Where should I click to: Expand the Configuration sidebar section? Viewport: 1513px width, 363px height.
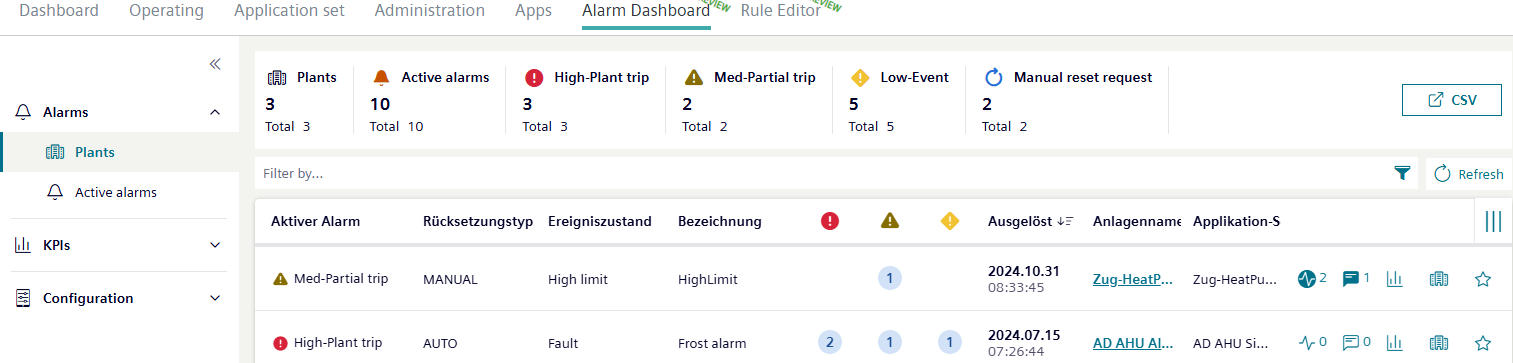coord(215,298)
